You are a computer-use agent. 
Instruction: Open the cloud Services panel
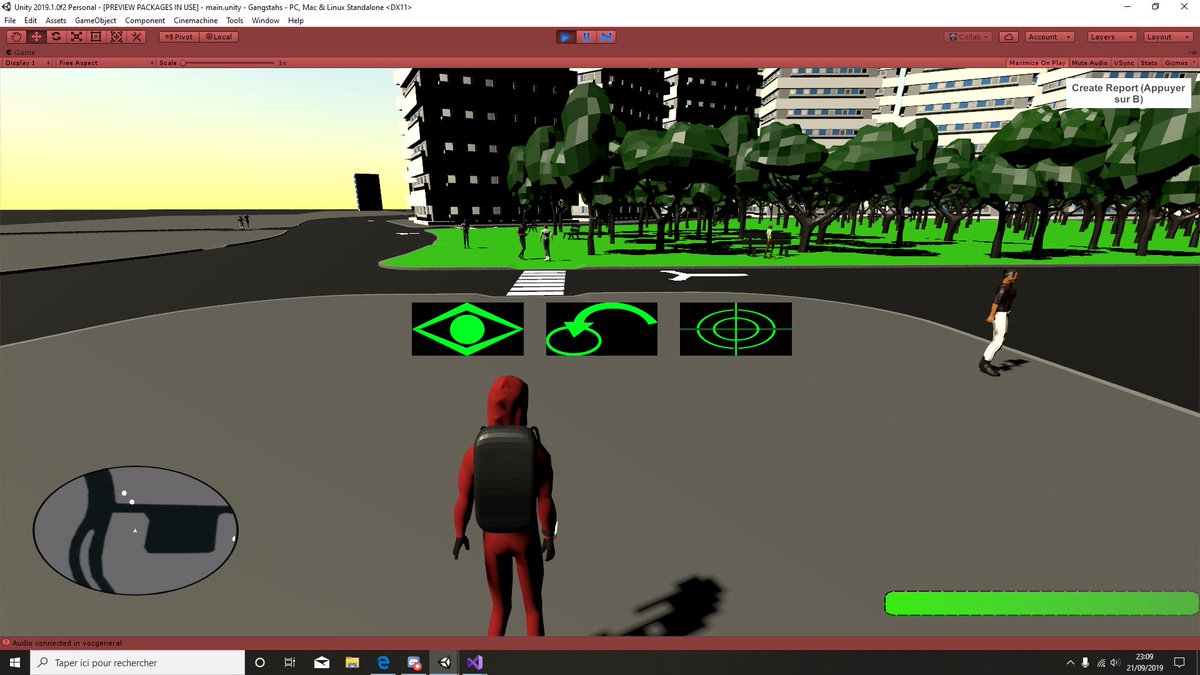coord(1009,37)
